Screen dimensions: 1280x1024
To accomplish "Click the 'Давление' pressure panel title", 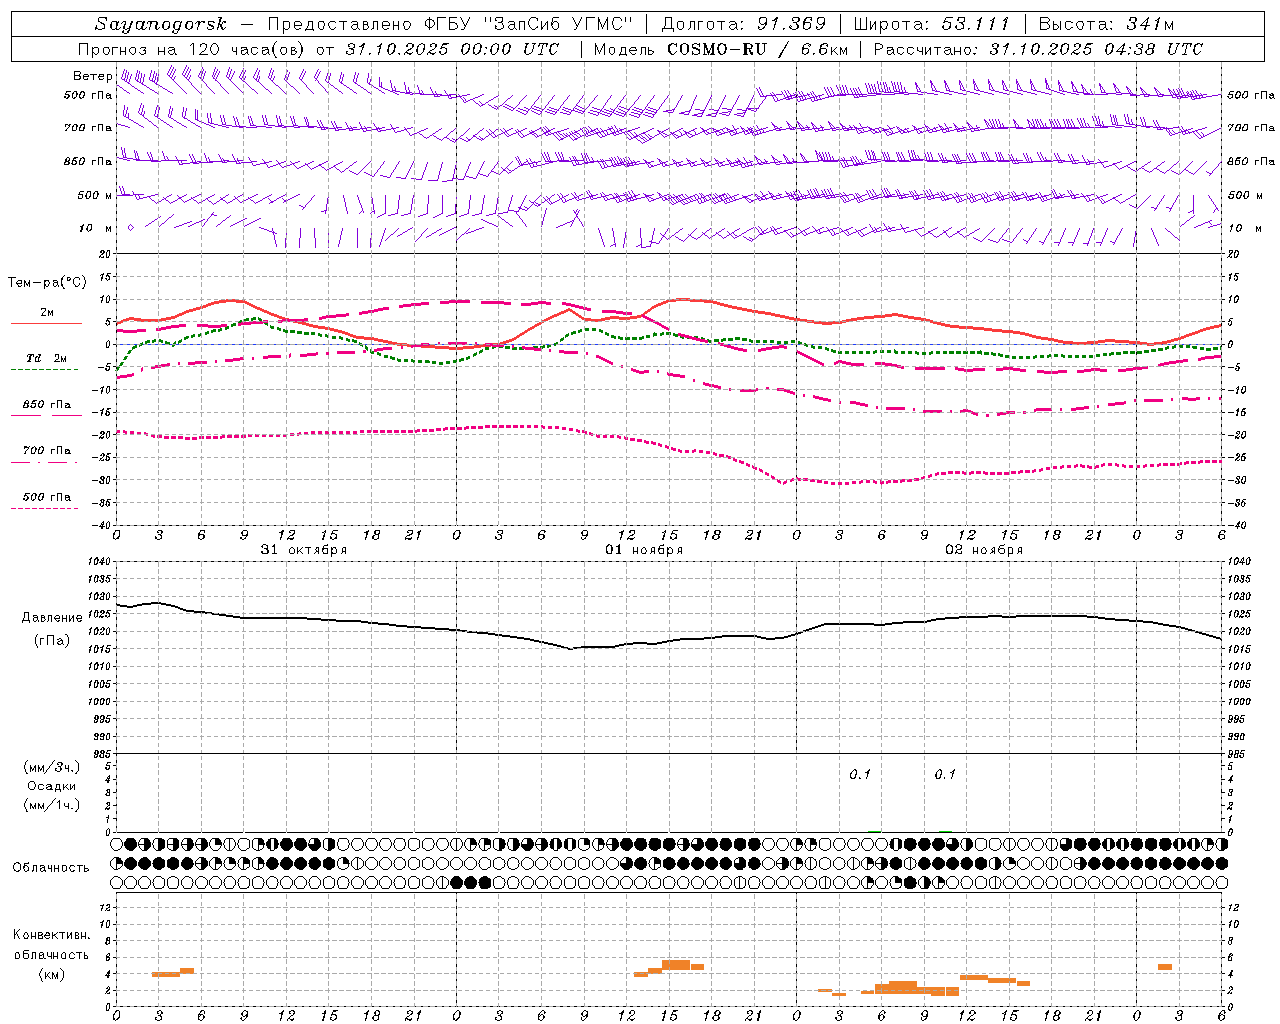I will 52,618.
